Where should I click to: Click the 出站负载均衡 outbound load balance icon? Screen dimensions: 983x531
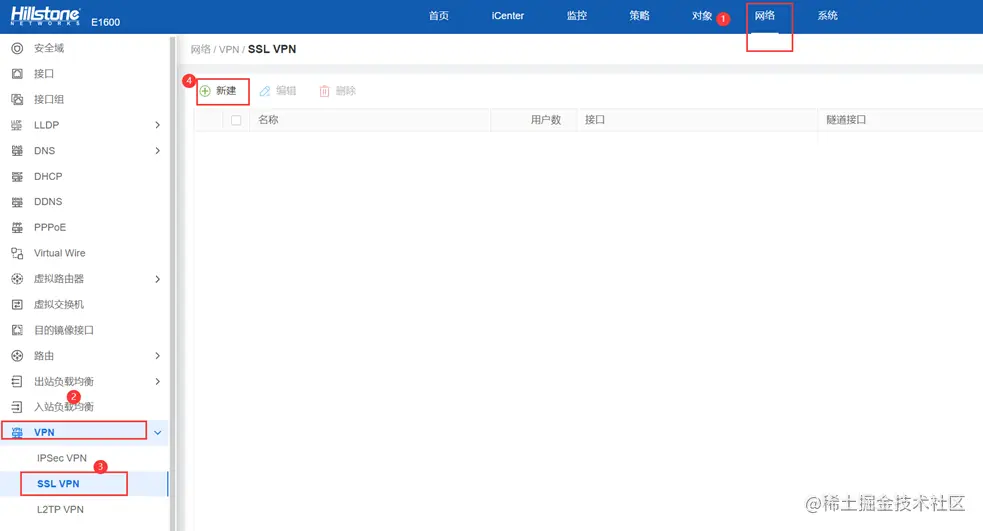point(17,382)
